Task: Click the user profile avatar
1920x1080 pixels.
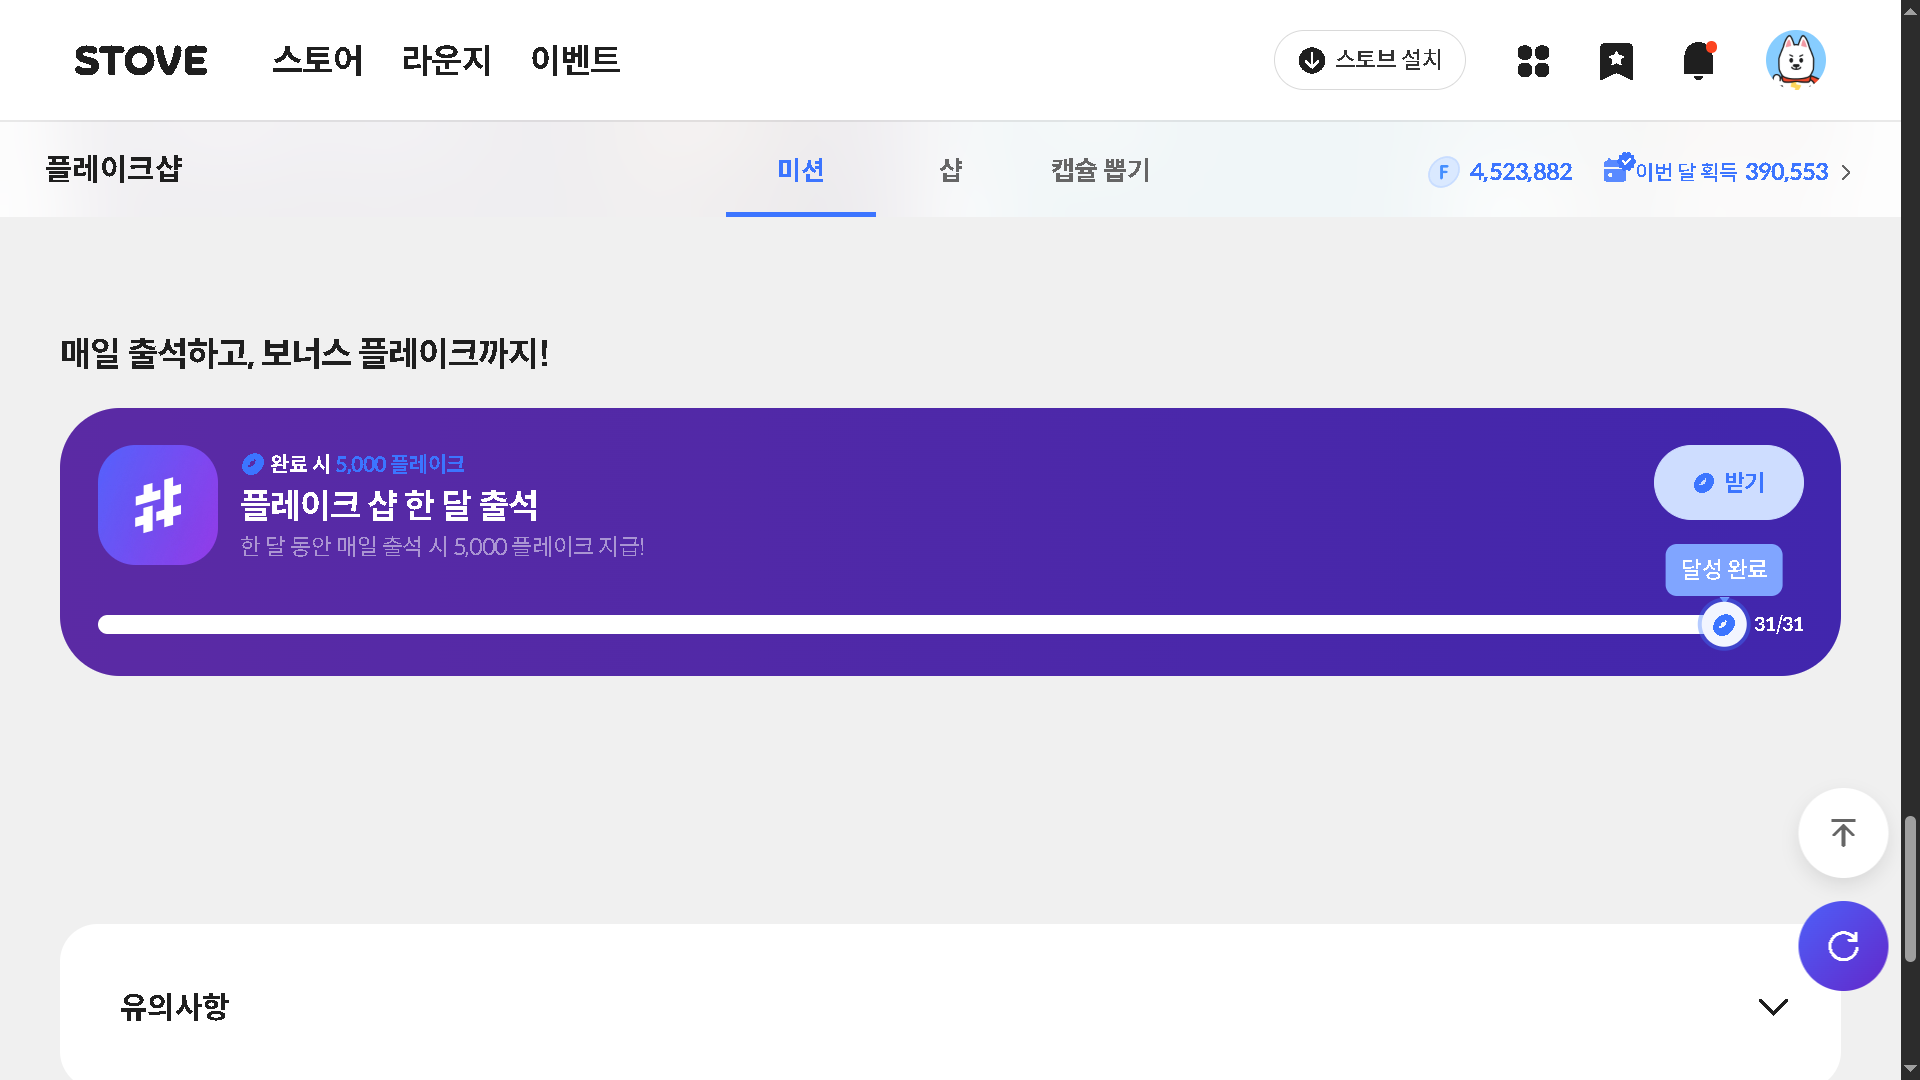Action: [x=1795, y=60]
